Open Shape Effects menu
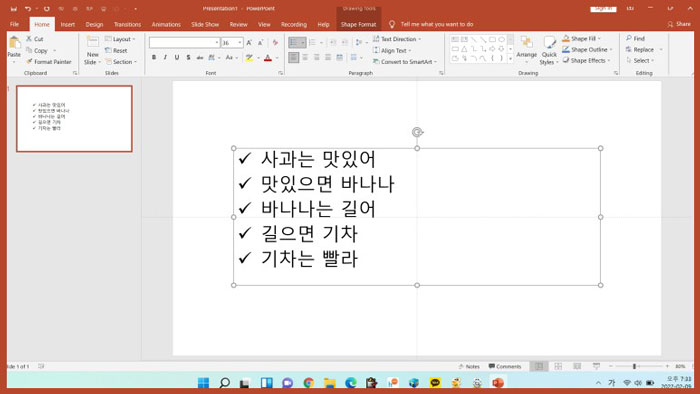Viewport: 700px width, 394px height. pos(586,60)
